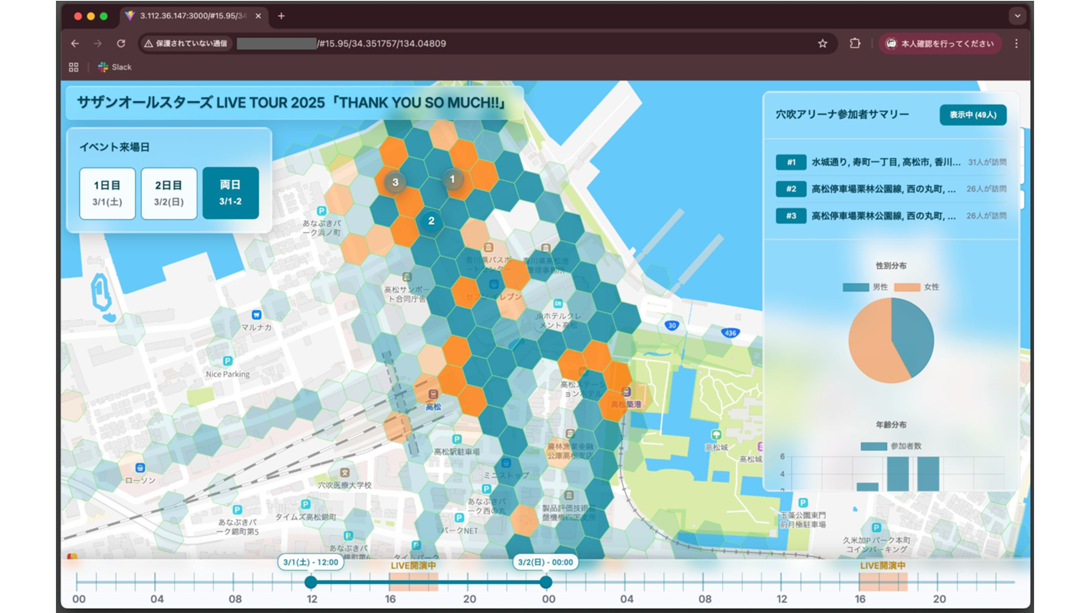Viewport: 1090px width, 613px height.
Task: Click the timeline end handle at 3/2 00:00
Action: tap(546, 582)
